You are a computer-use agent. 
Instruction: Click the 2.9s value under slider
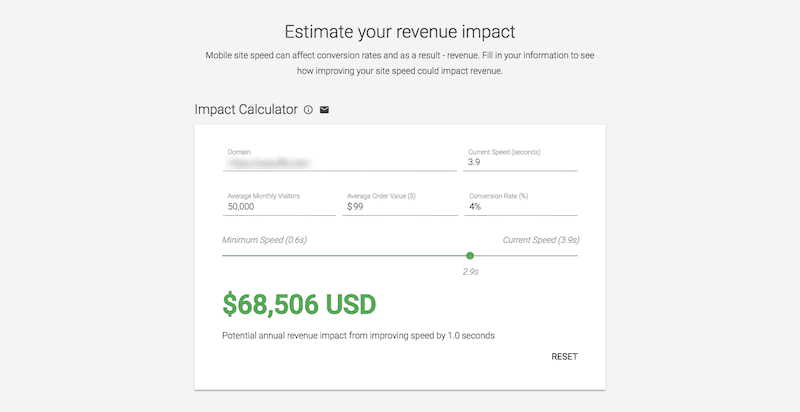(x=470, y=272)
